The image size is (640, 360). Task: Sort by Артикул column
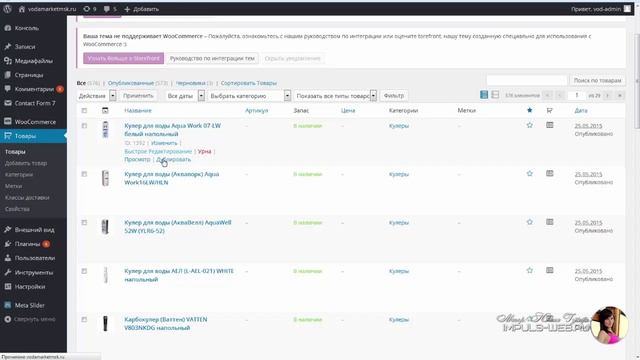point(257,111)
